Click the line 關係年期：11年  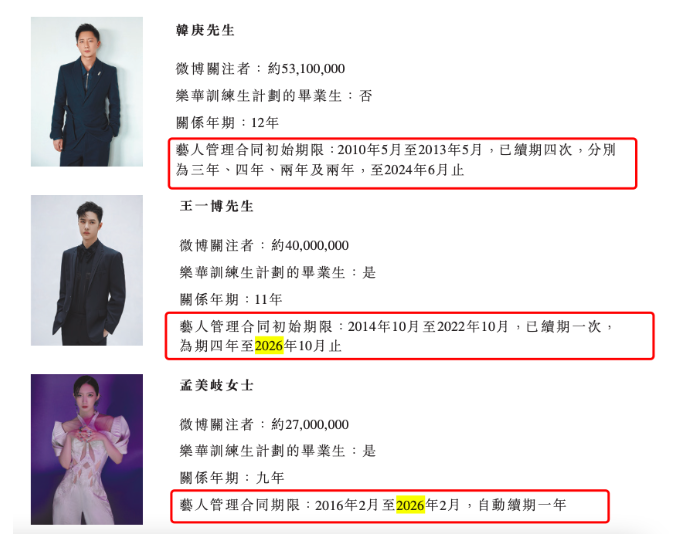pyautogui.click(x=231, y=299)
